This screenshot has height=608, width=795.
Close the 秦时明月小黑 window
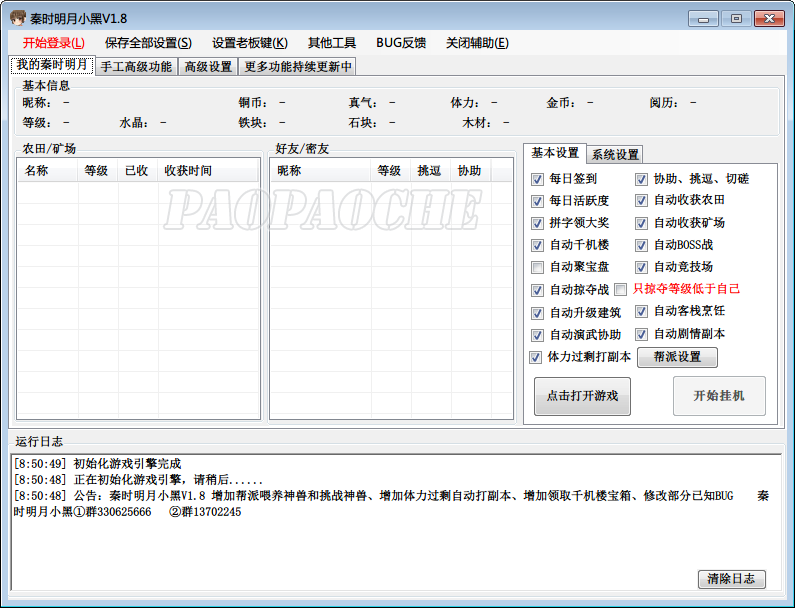(x=769, y=19)
